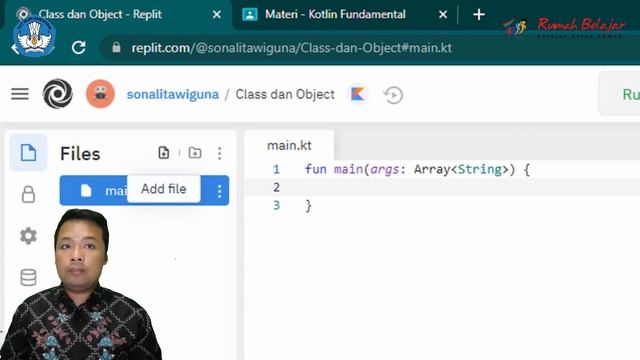Open the sonalitawiguna profile link
This screenshot has height=360, width=640.
click(x=173, y=94)
